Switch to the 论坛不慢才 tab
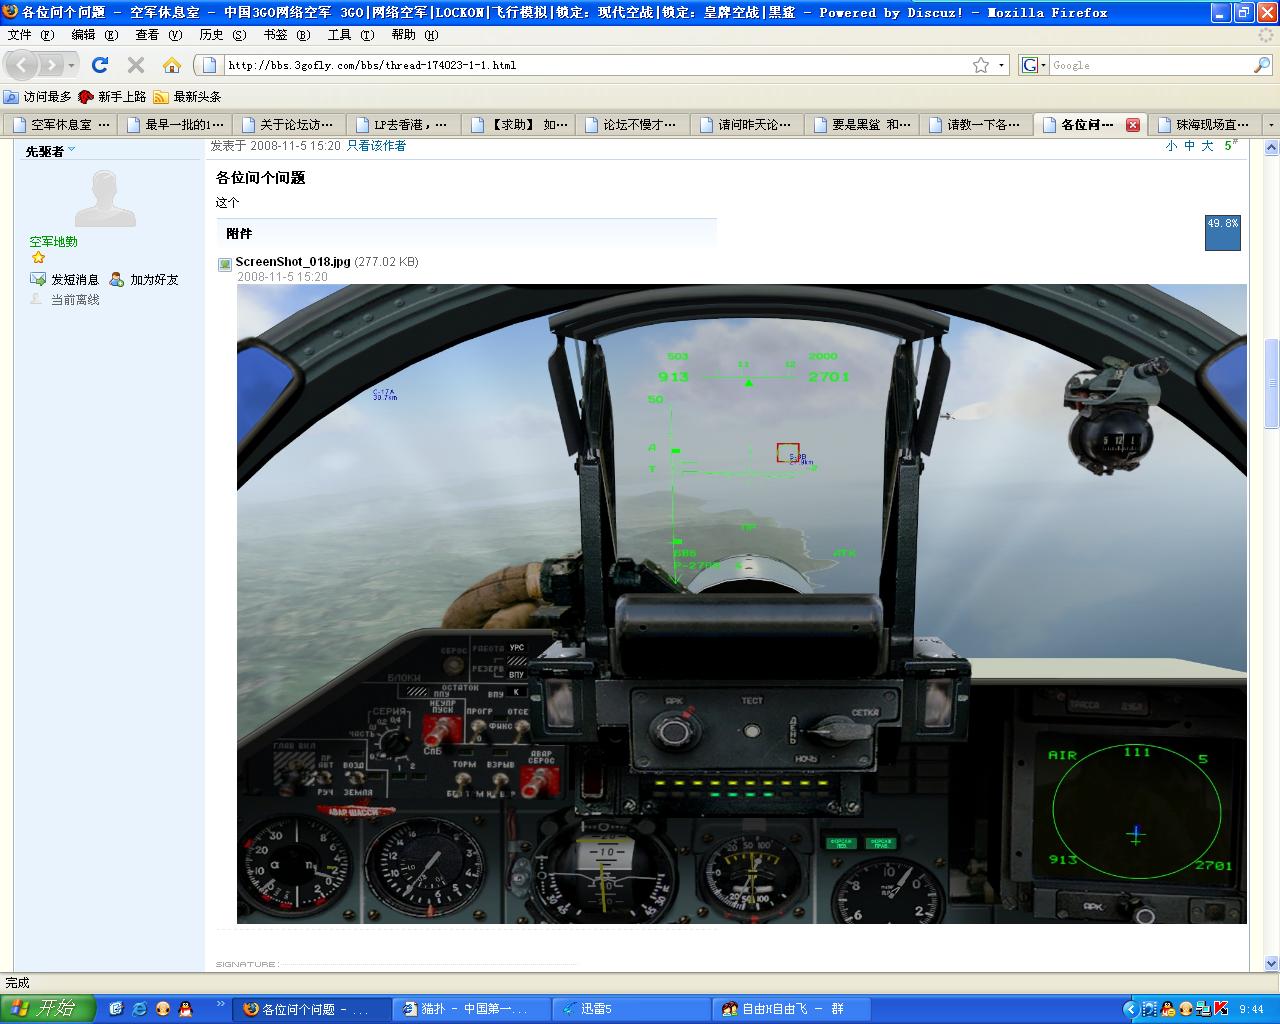Image resolution: width=1280 pixels, height=1024 pixels. [x=633, y=125]
